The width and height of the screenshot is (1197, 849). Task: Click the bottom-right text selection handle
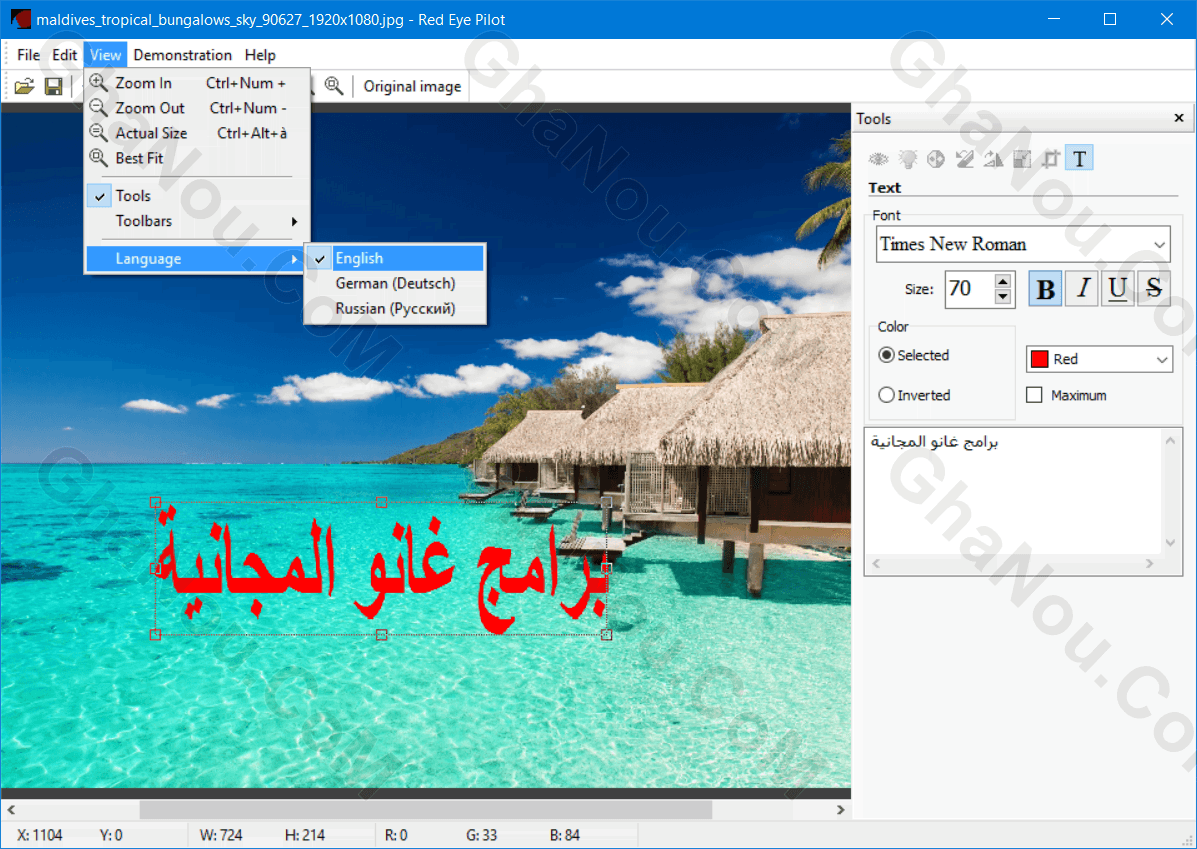coord(606,634)
